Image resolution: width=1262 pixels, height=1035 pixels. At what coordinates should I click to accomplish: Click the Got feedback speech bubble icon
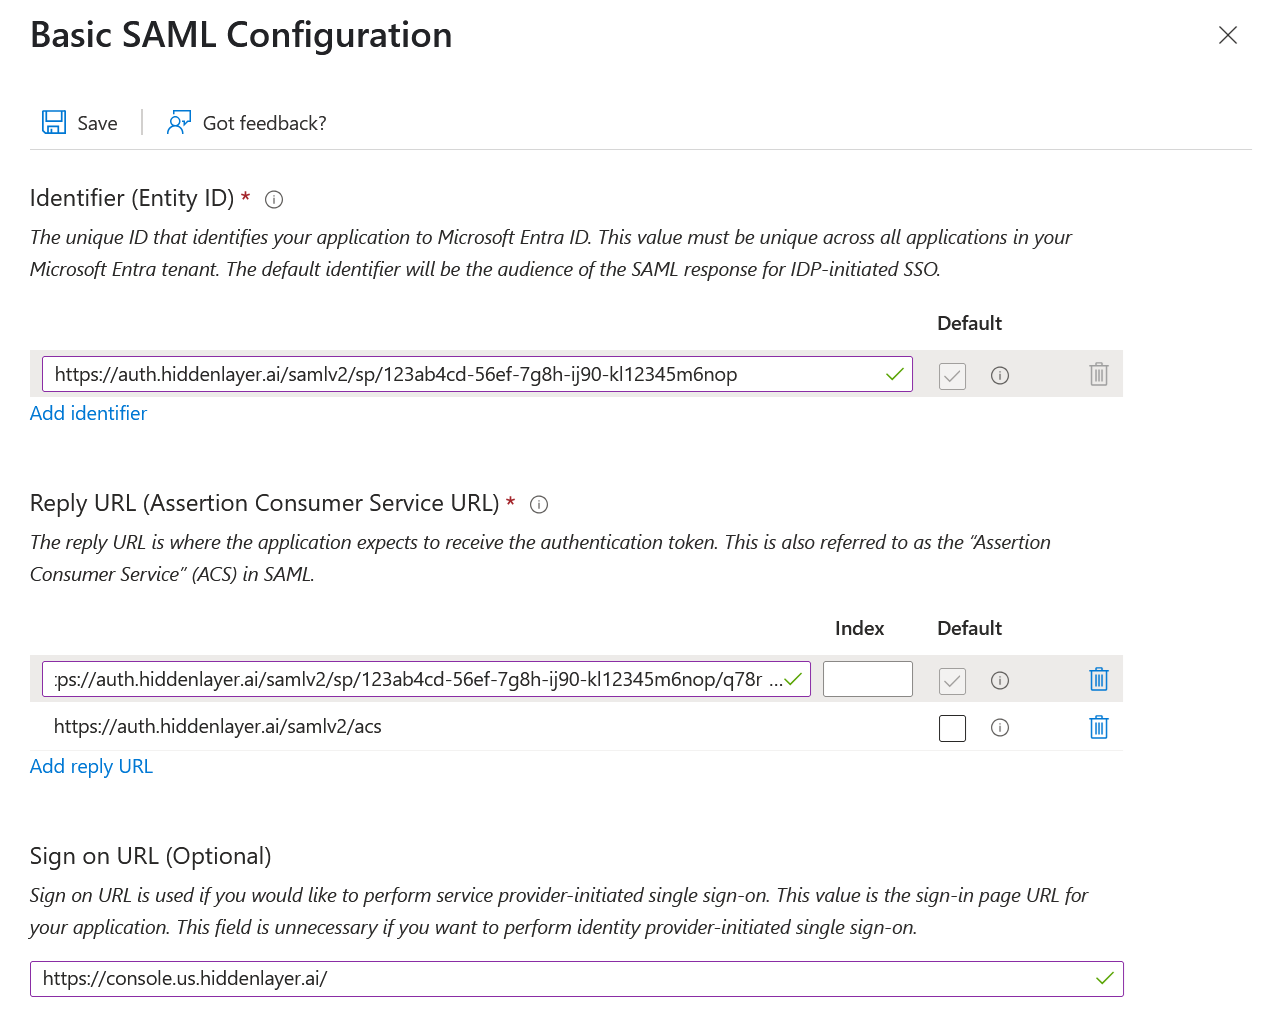[x=178, y=121]
